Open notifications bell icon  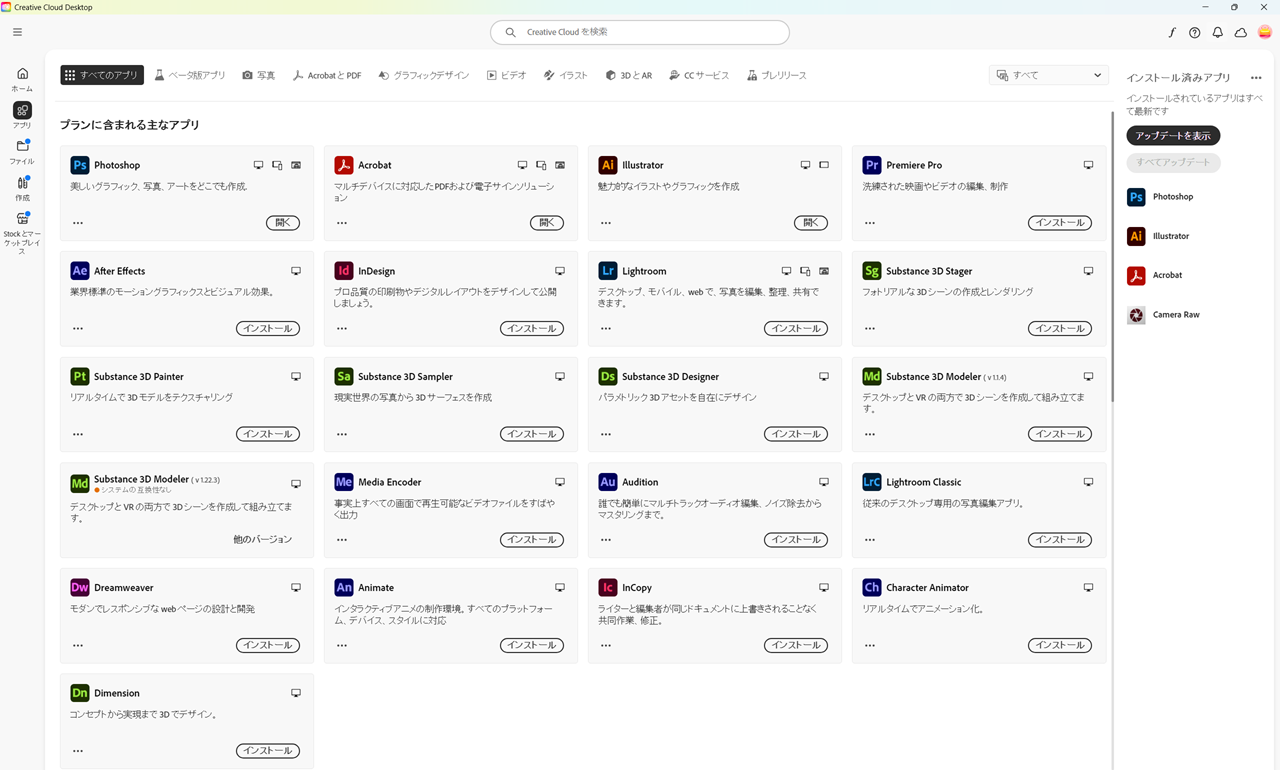(x=1217, y=32)
